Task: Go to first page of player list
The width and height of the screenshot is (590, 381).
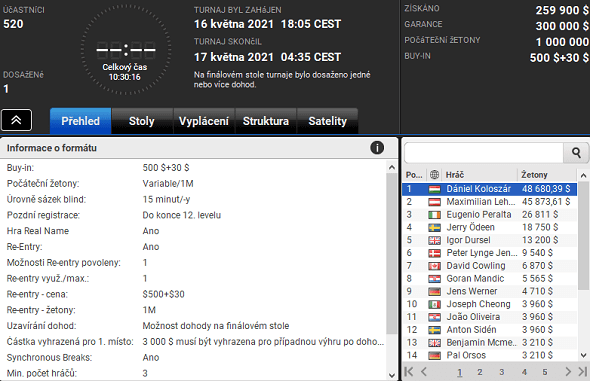Action: [x=409, y=372]
